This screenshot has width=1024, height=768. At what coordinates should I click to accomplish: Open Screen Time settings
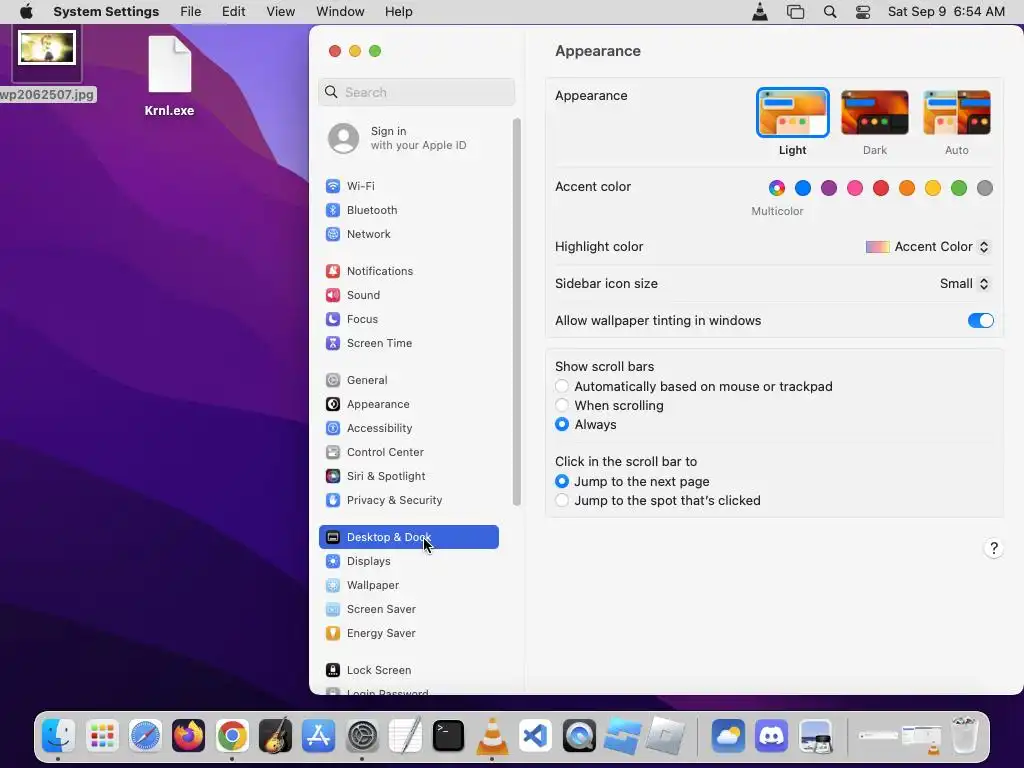(x=409, y=344)
